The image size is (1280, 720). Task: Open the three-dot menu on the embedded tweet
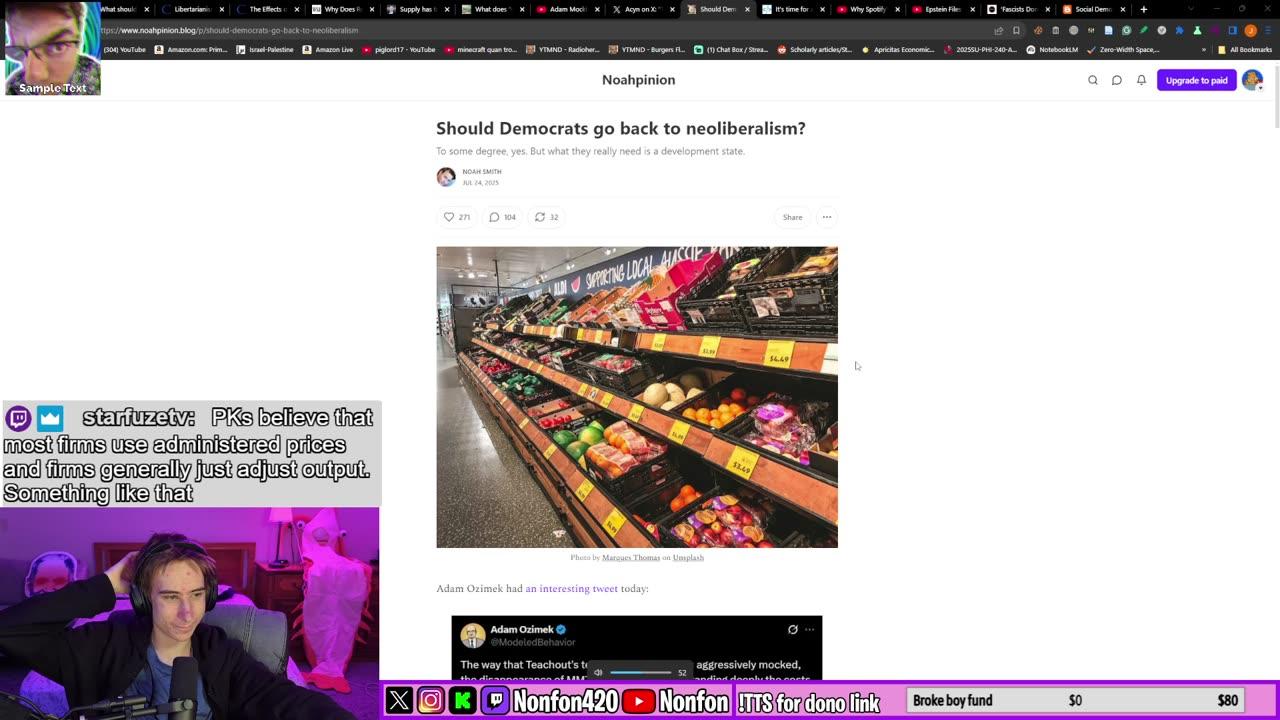(810, 629)
